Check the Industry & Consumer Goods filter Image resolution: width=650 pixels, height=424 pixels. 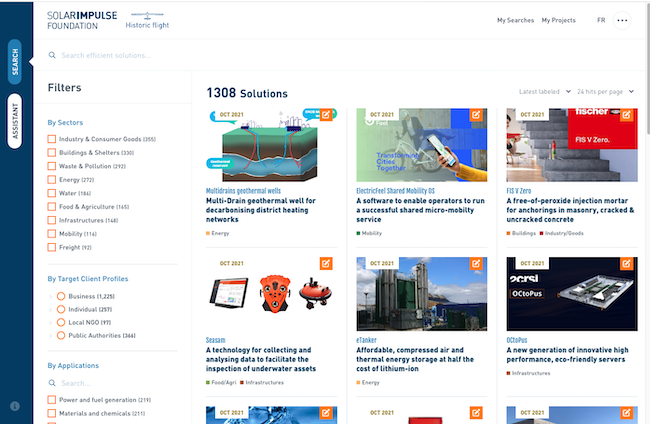pyautogui.click(x=52, y=139)
